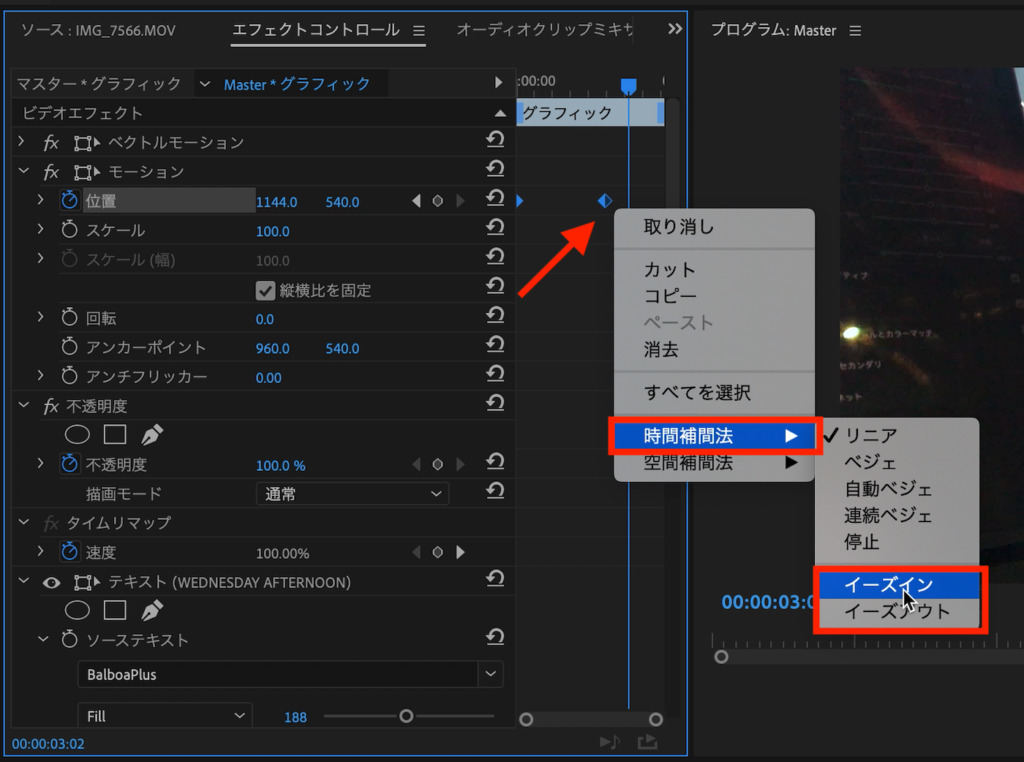
Task: Collapse 不透明度 effect group
Action: coord(24,405)
